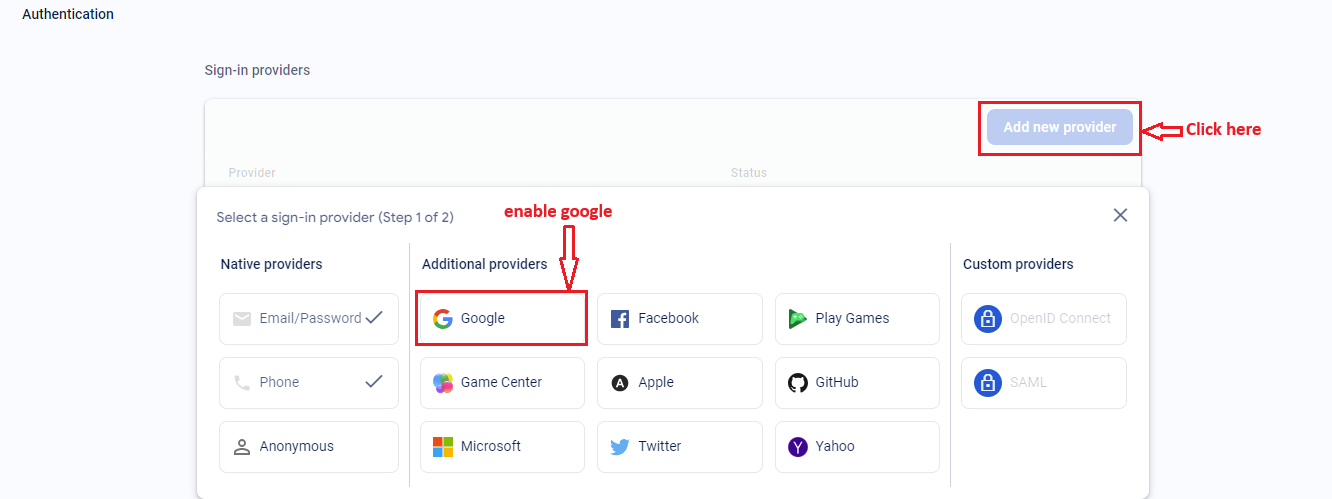Close the sign-in provider dialog
This screenshot has height=499, width=1332.
pos(1120,215)
